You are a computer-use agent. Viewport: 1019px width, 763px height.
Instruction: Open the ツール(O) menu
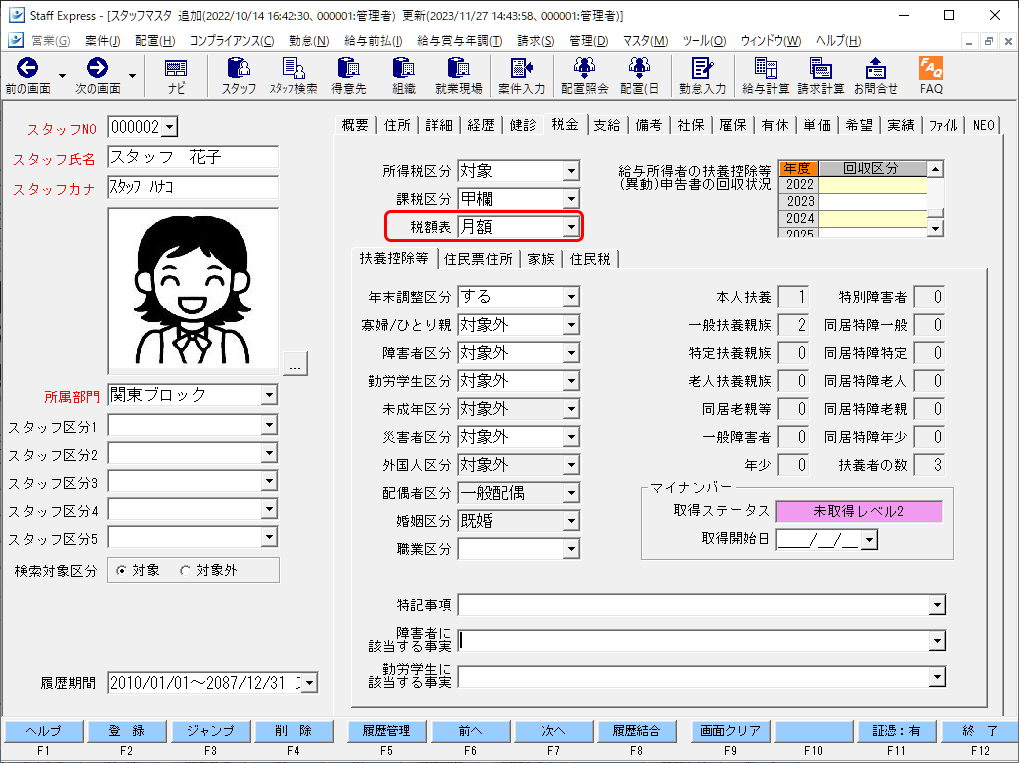(x=704, y=41)
